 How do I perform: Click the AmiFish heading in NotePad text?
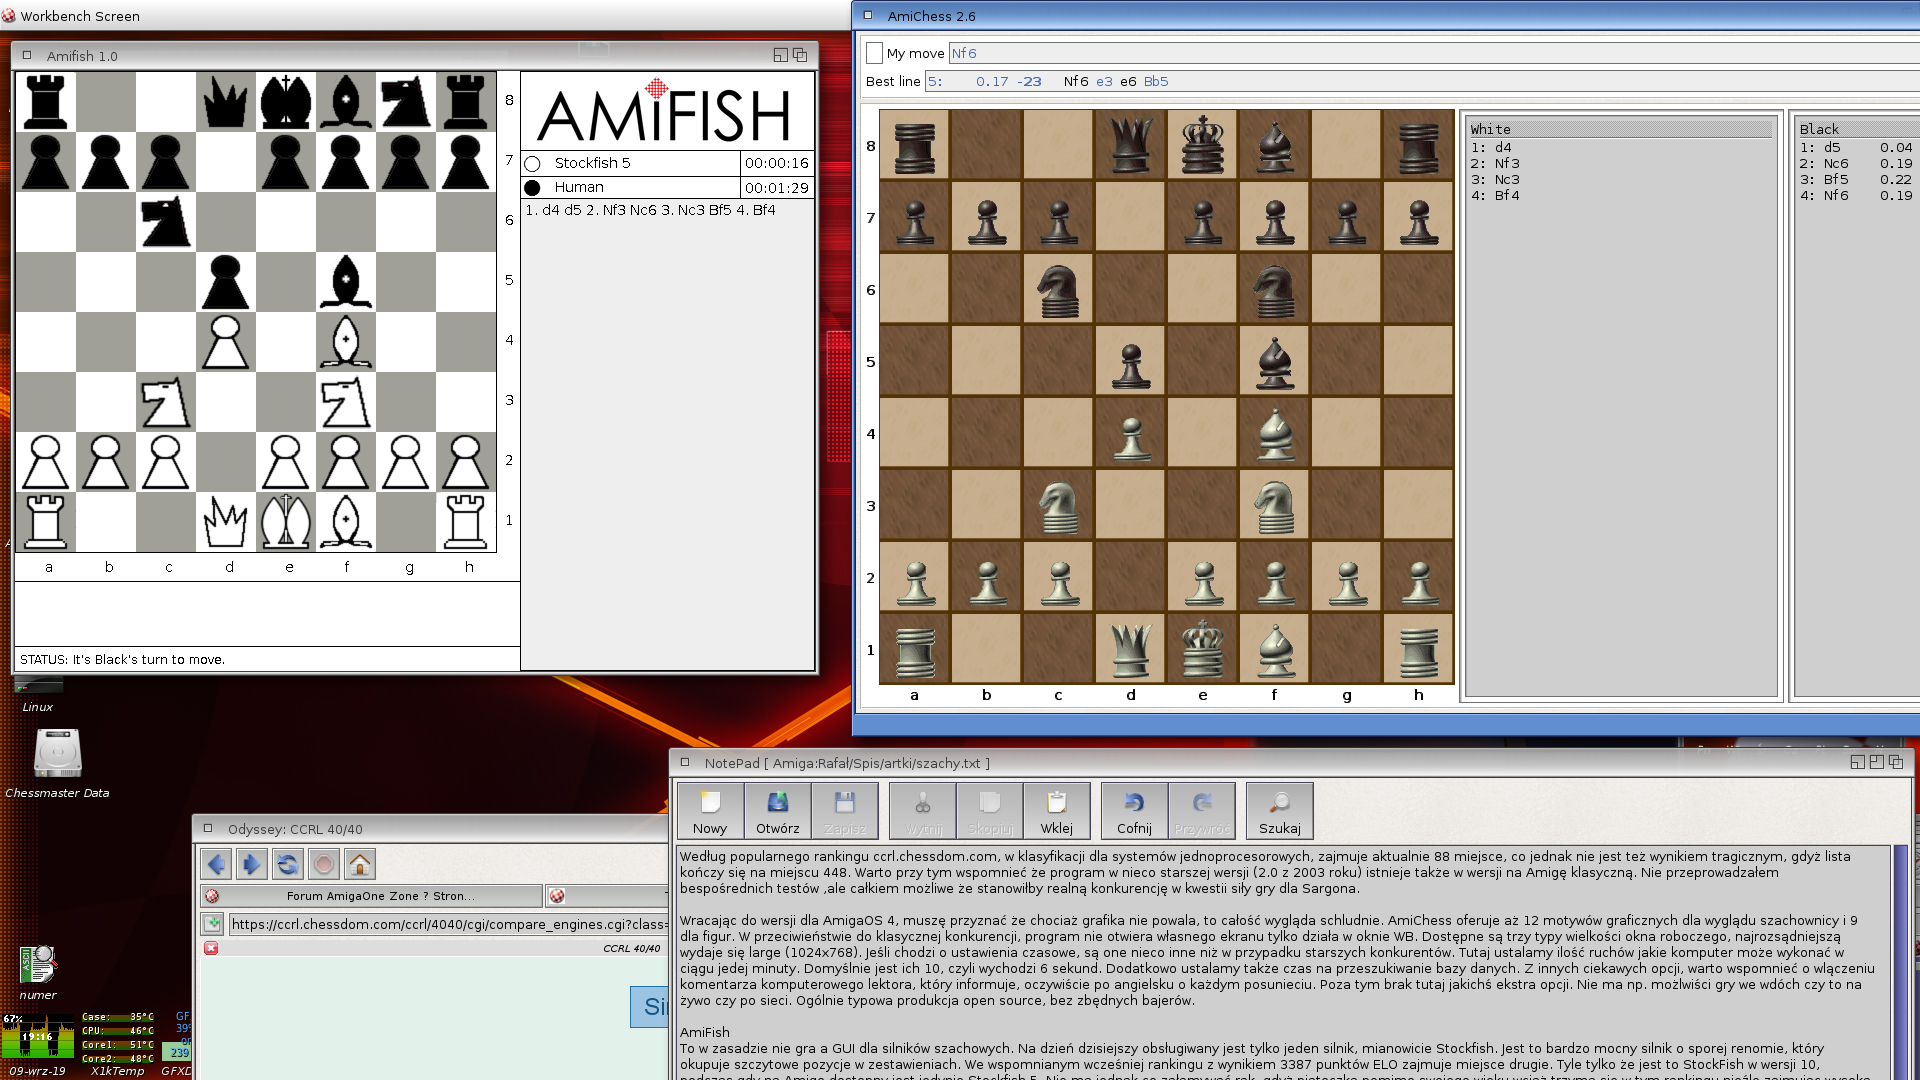pos(704,1032)
